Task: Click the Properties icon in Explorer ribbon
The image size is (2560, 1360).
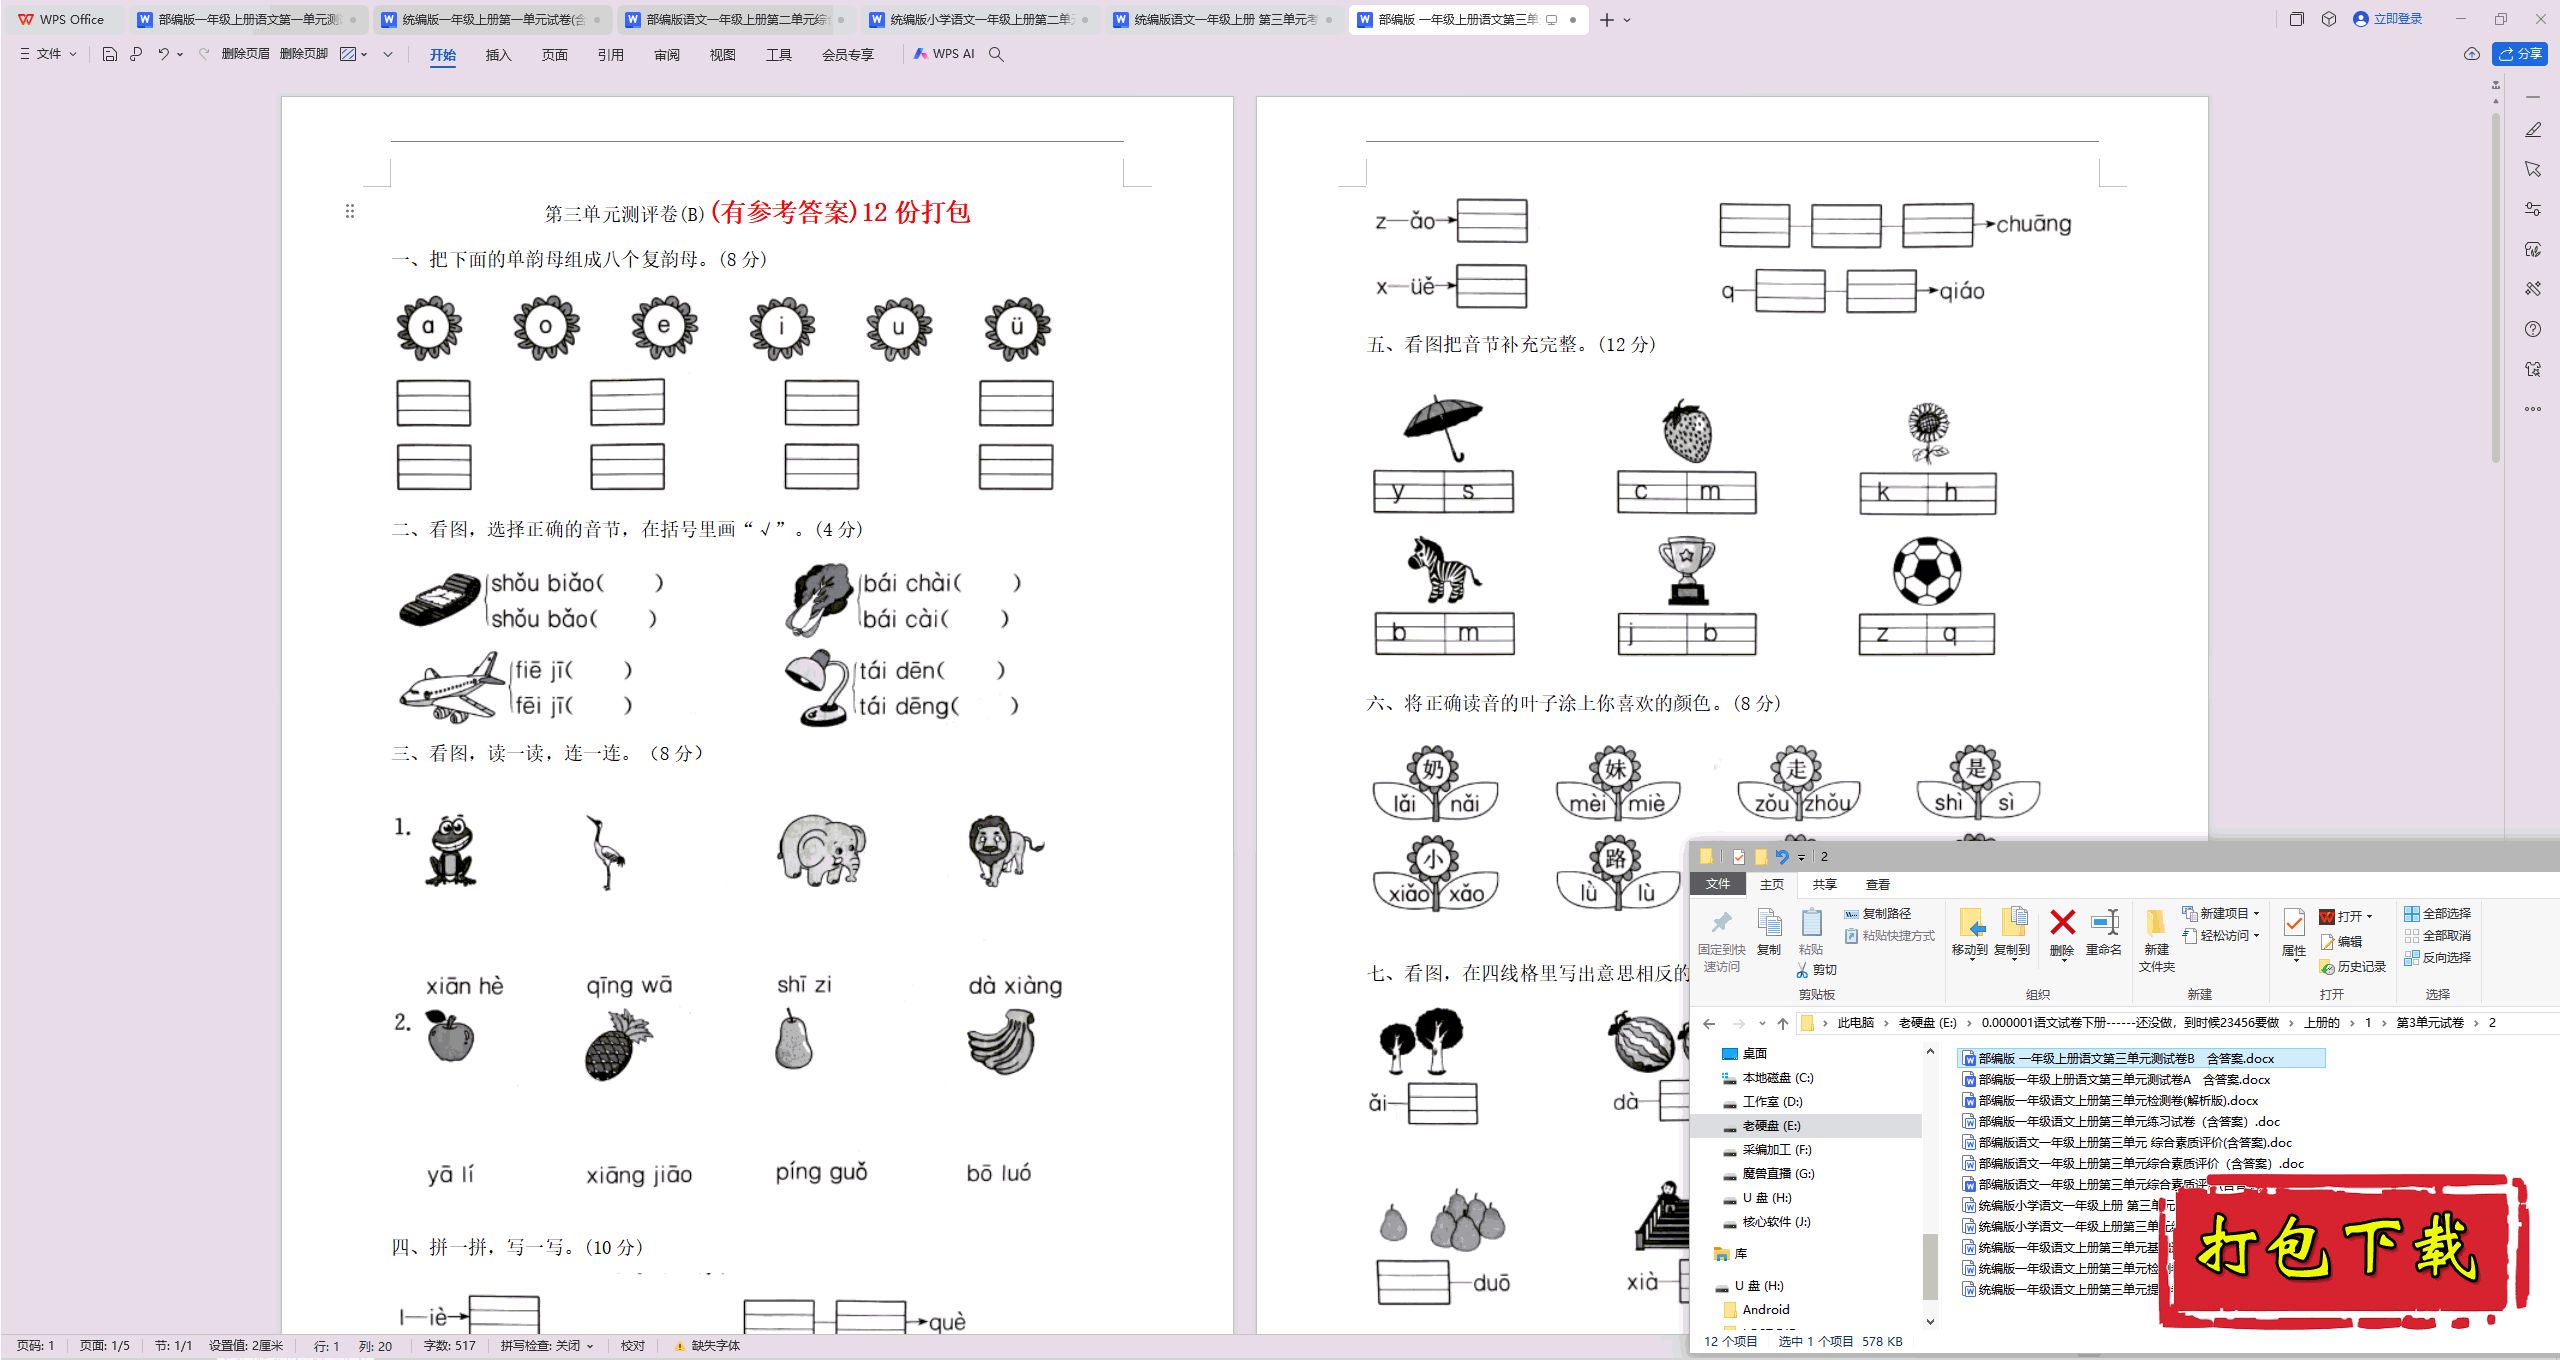Action: coord(2294,922)
